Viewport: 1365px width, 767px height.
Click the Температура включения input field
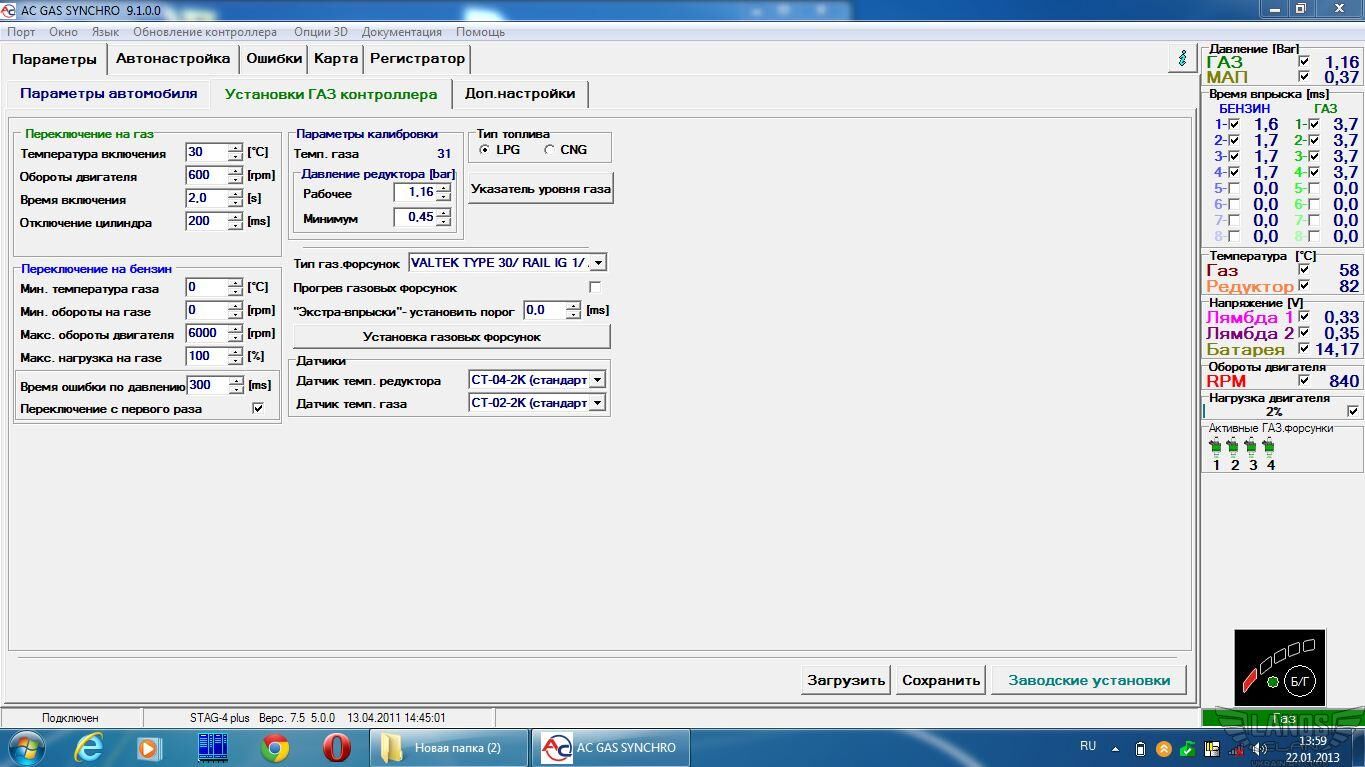(207, 152)
